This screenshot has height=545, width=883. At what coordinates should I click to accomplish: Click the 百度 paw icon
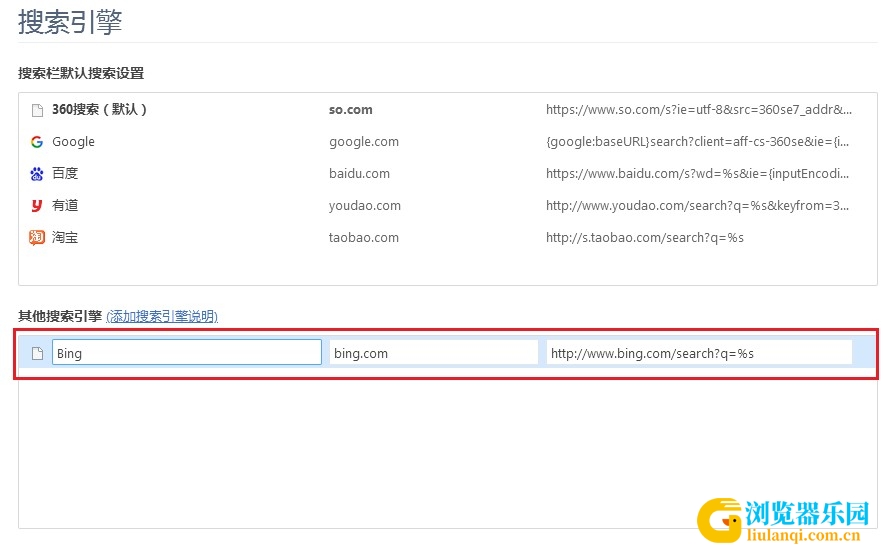click(37, 174)
